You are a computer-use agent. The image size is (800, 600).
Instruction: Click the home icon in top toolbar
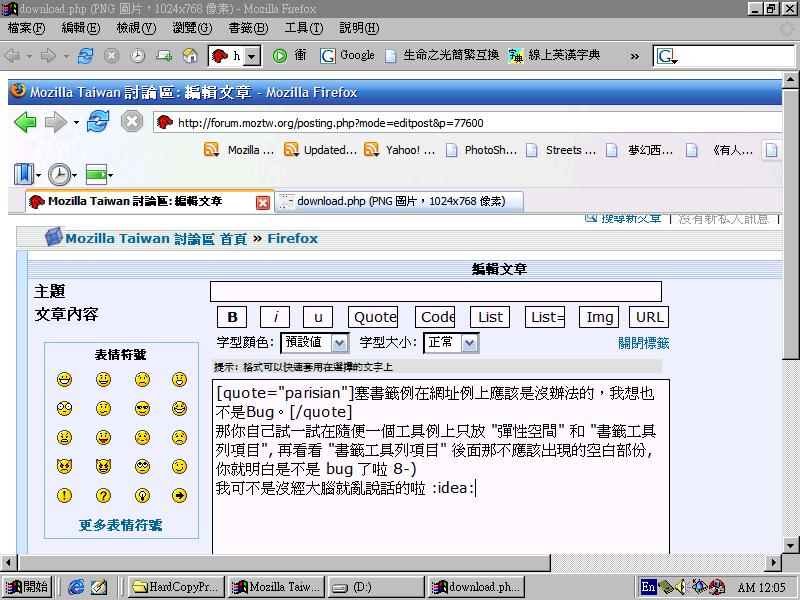coord(189,56)
